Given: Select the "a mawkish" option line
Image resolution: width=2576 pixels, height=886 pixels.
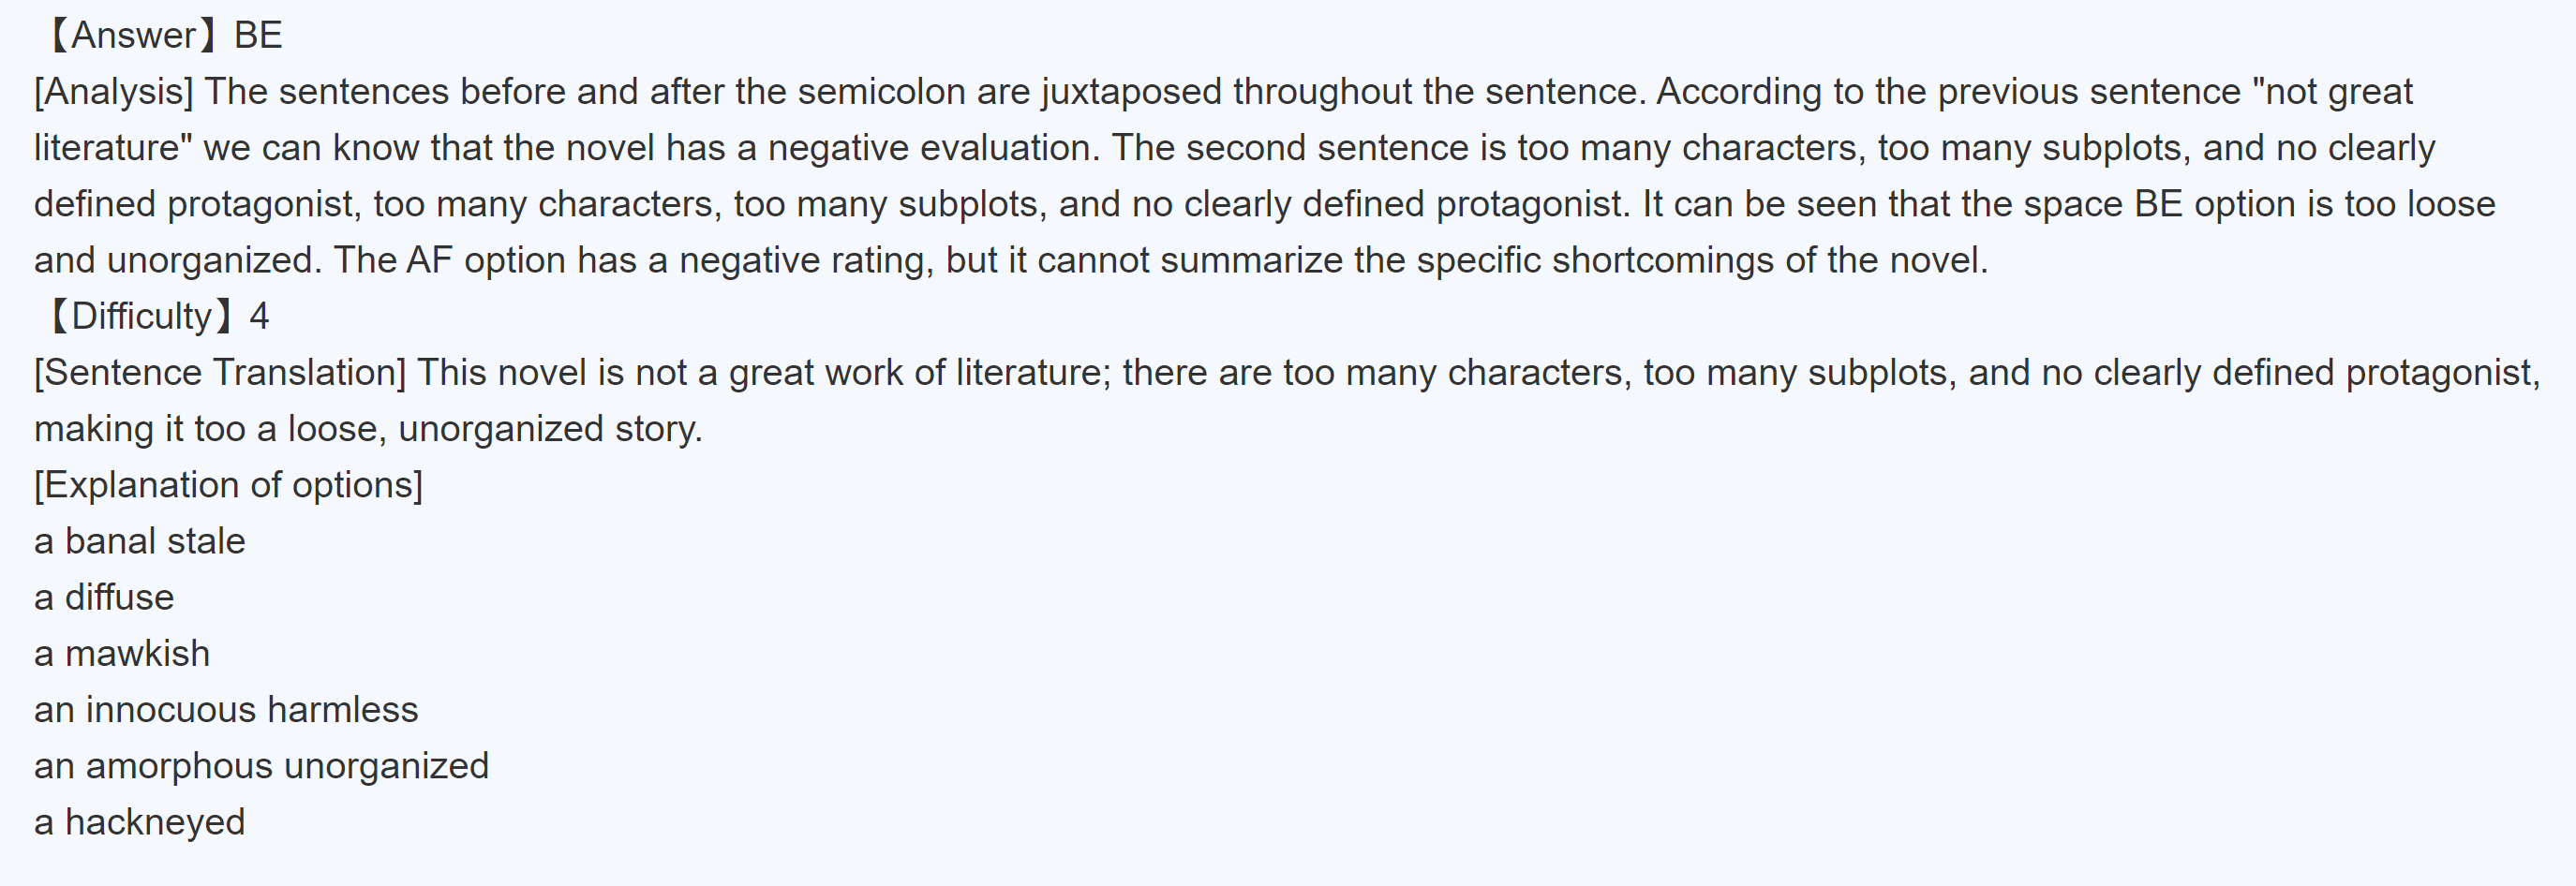Looking at the screenshot, I should point(122,654).
